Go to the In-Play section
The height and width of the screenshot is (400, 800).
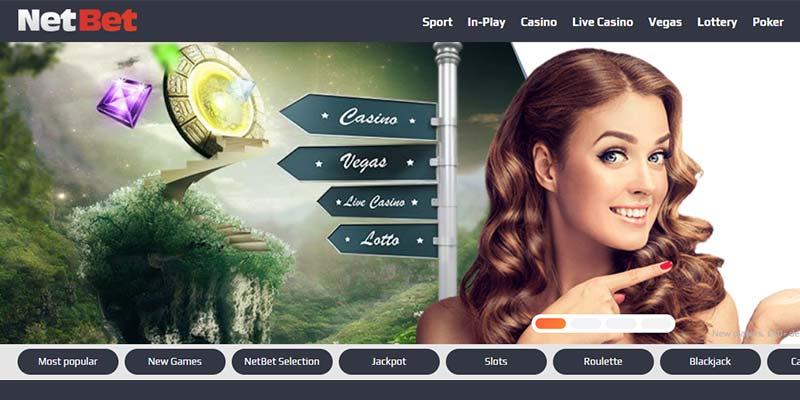[x=486, y=22]
